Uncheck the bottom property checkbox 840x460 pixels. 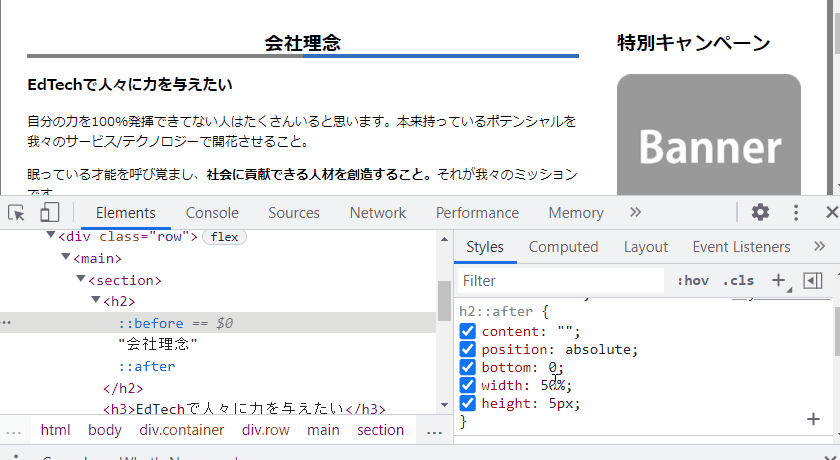pos(467,367)
